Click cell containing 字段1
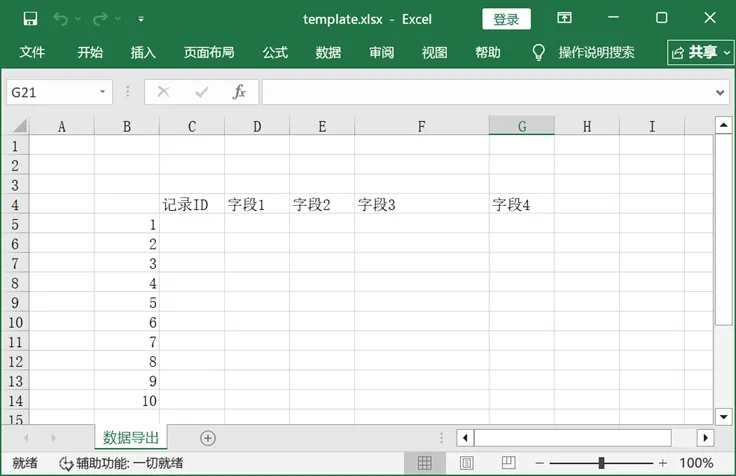The image size is (736, 476). (x=257, y=205)
